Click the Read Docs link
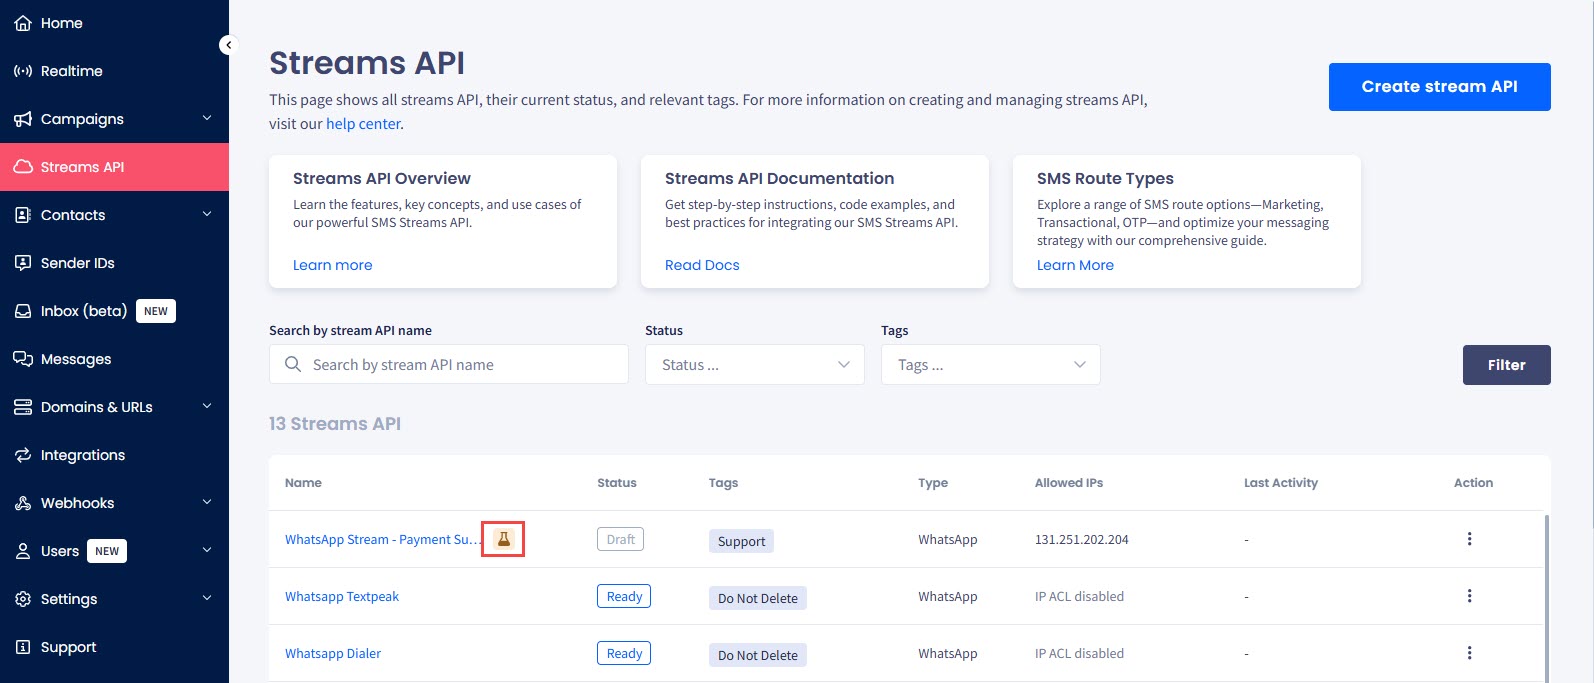 (x=702, y=265)
